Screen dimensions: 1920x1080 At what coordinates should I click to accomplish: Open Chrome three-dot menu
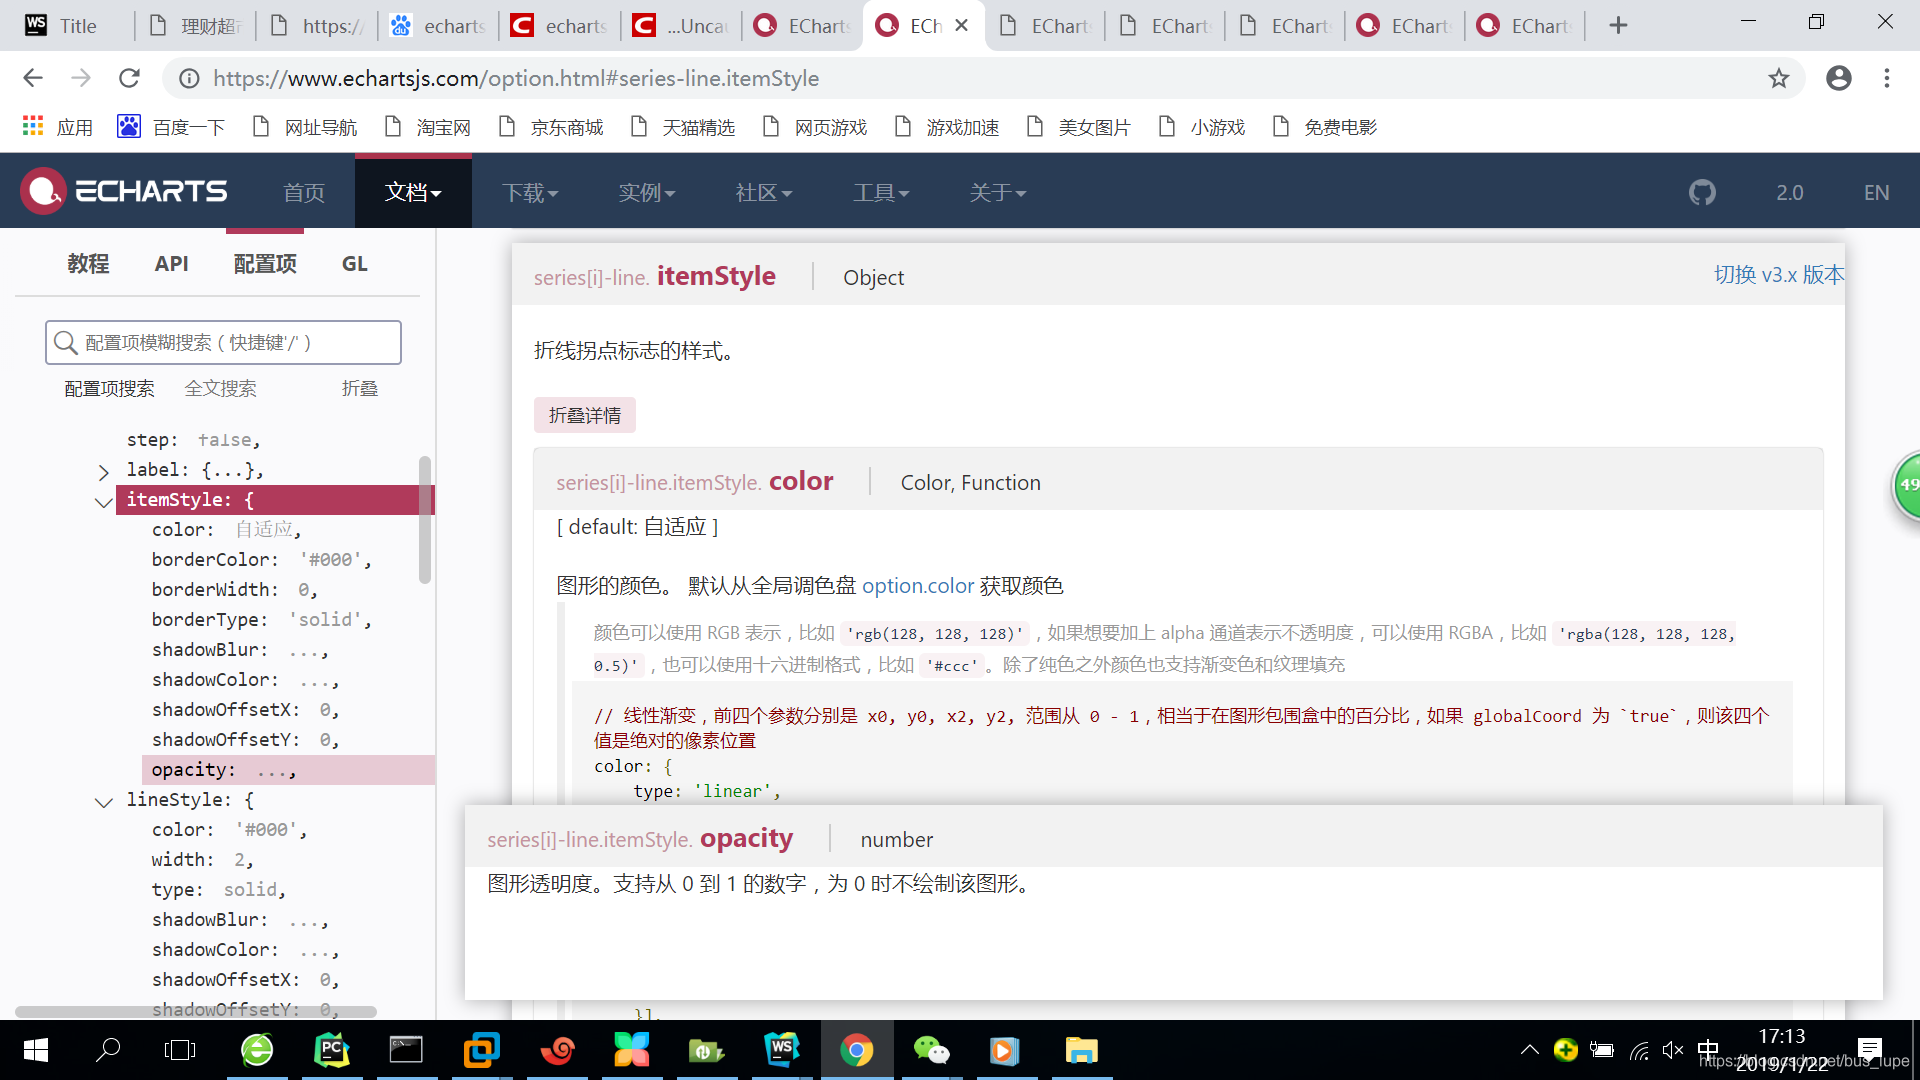(x=1887, y=78)
